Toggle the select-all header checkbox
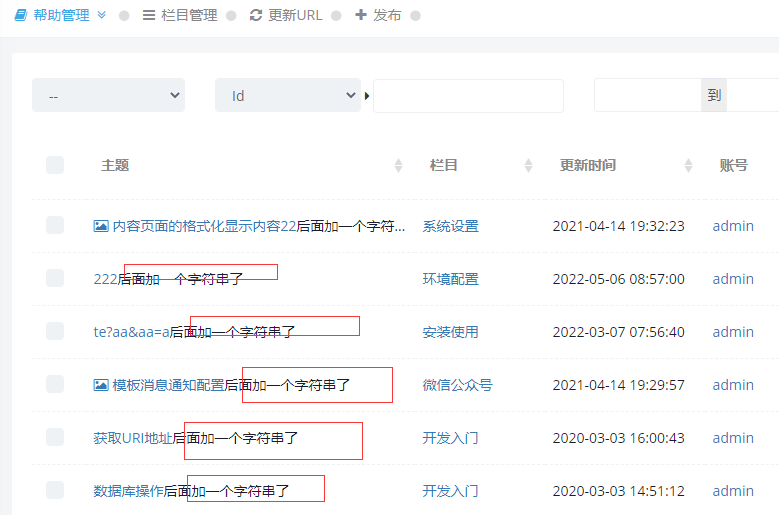 coord(55,165)
